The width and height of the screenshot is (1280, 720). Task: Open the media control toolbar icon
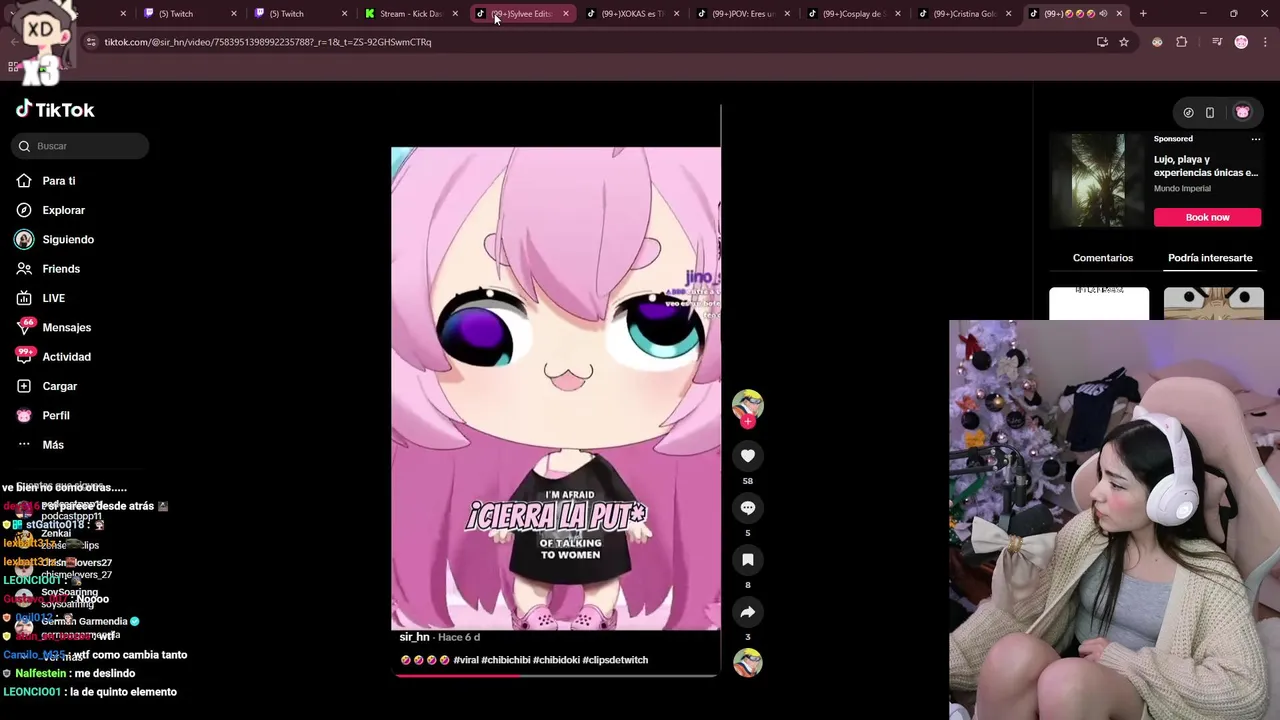coord(1216,42)
